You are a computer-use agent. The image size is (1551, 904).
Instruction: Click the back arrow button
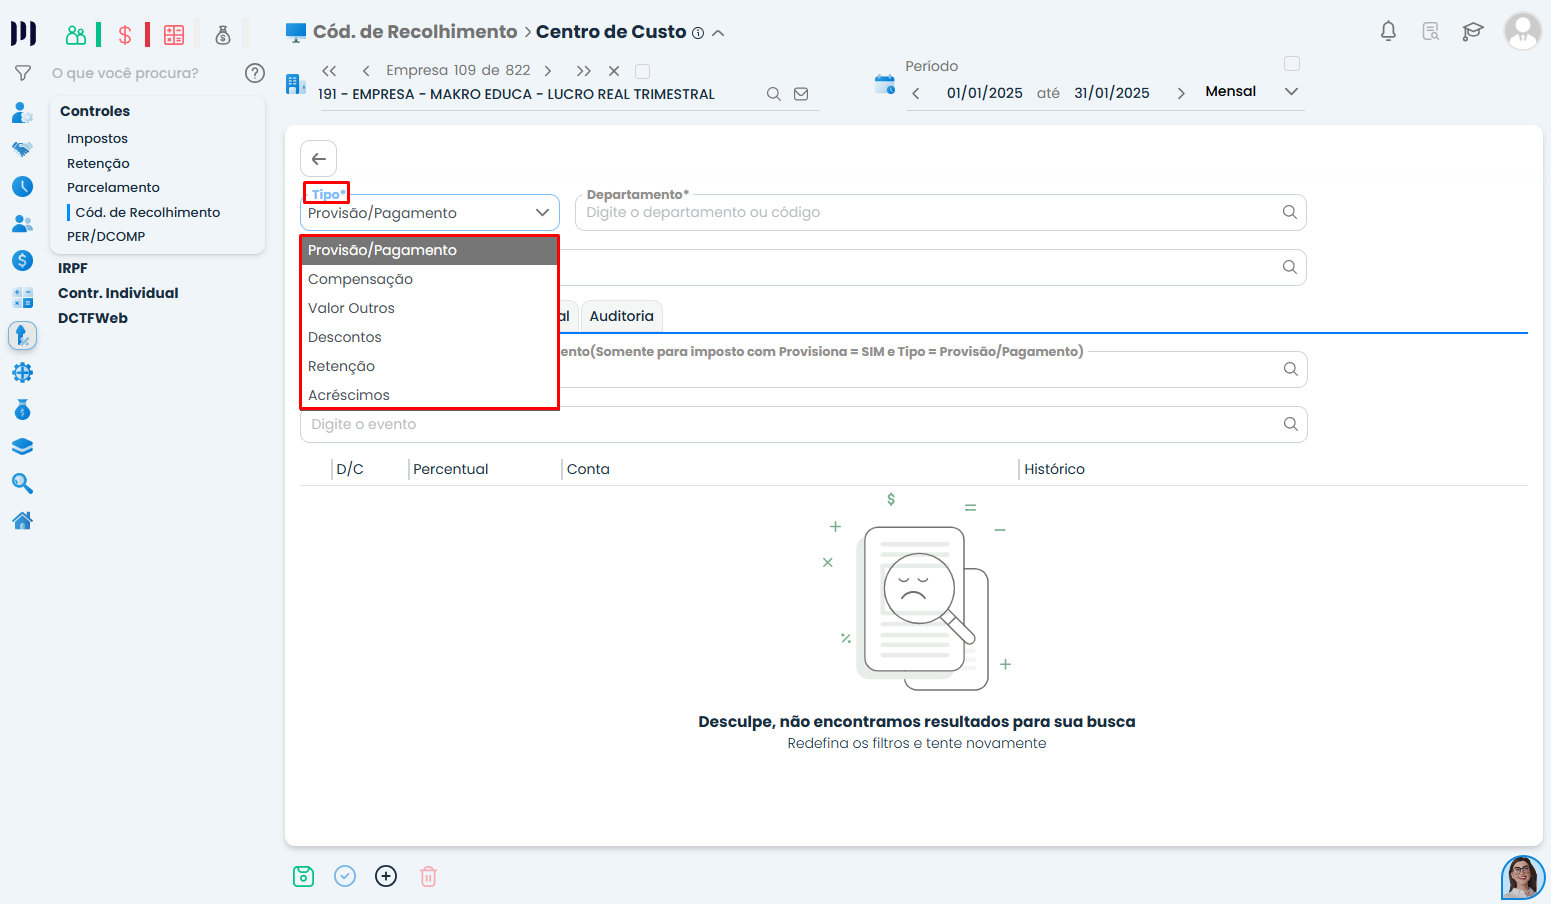319,159
